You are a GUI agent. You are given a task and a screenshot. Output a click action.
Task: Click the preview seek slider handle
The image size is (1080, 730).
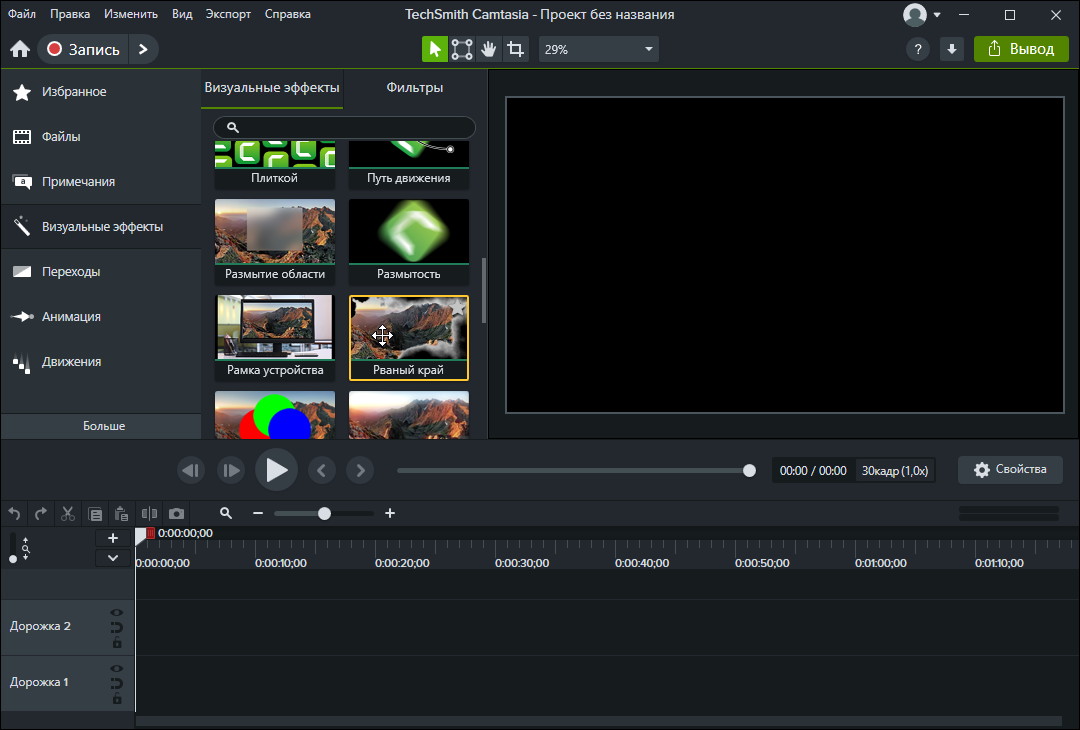[x=749, y=470]
